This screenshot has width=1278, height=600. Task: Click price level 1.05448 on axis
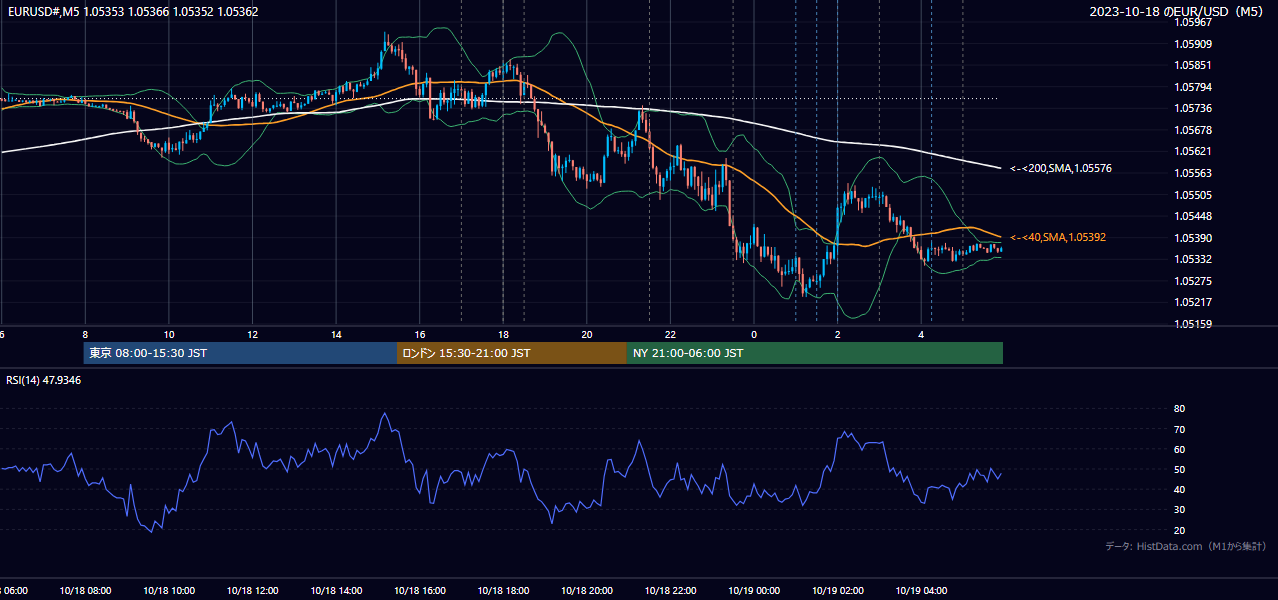point(1193,216)
